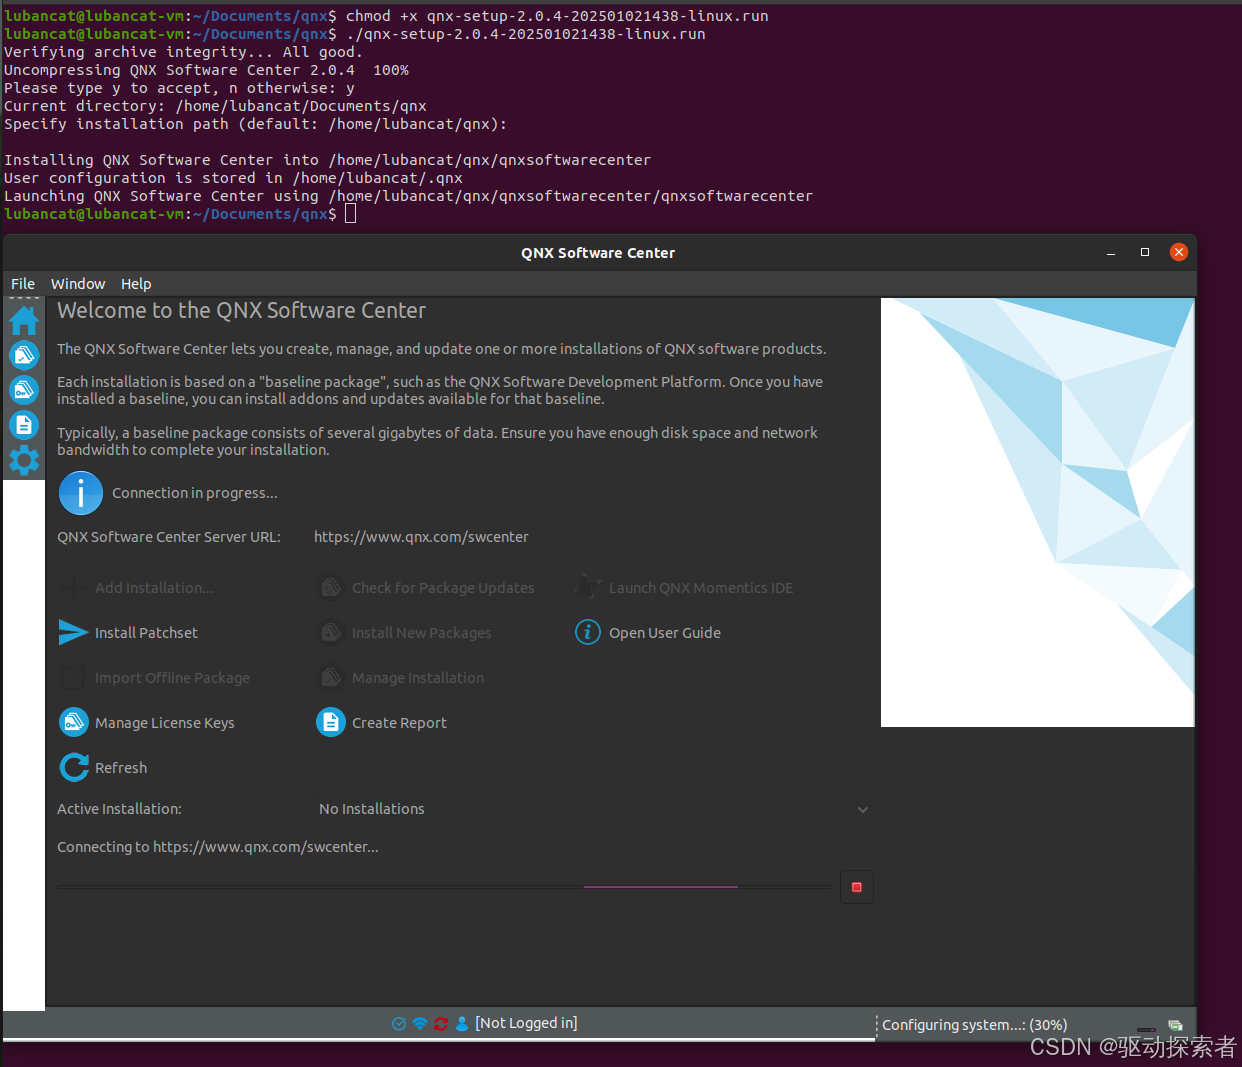Screen dimensions: 1242x1067
Task: Click the QNX Software Center Server URL: label
Action: 169,537
